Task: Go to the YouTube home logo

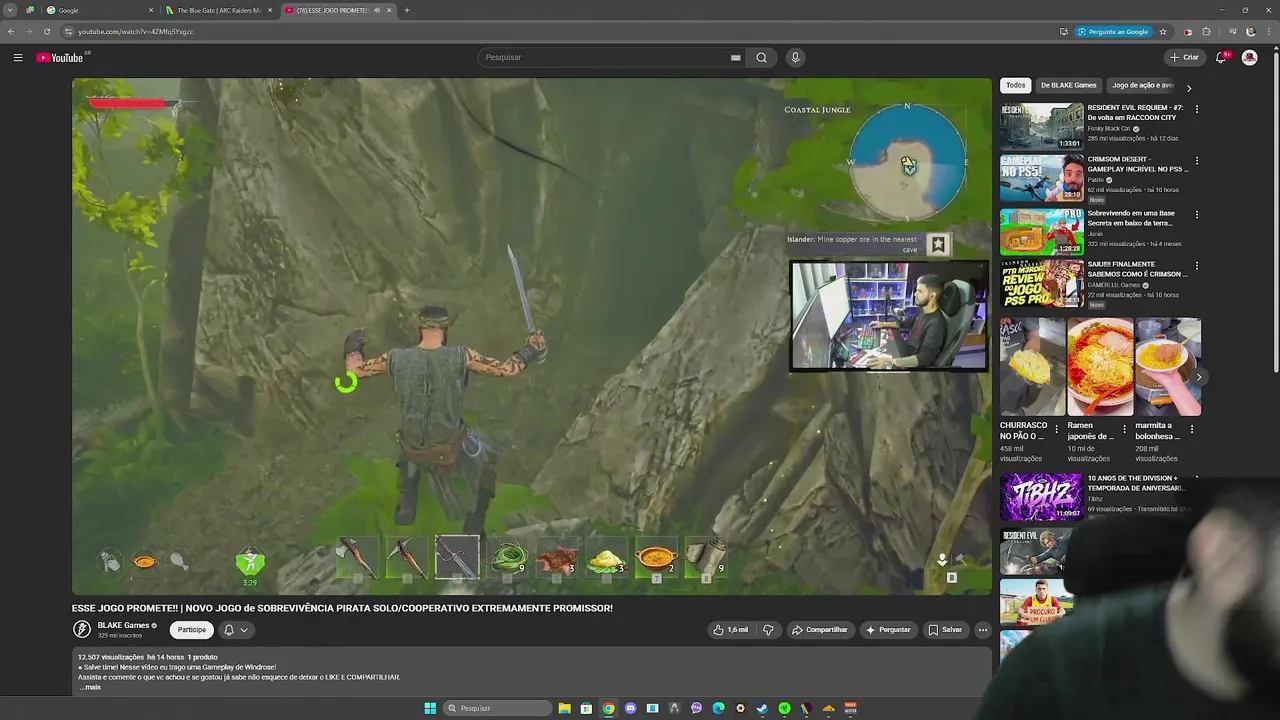Action: point(61,57)
